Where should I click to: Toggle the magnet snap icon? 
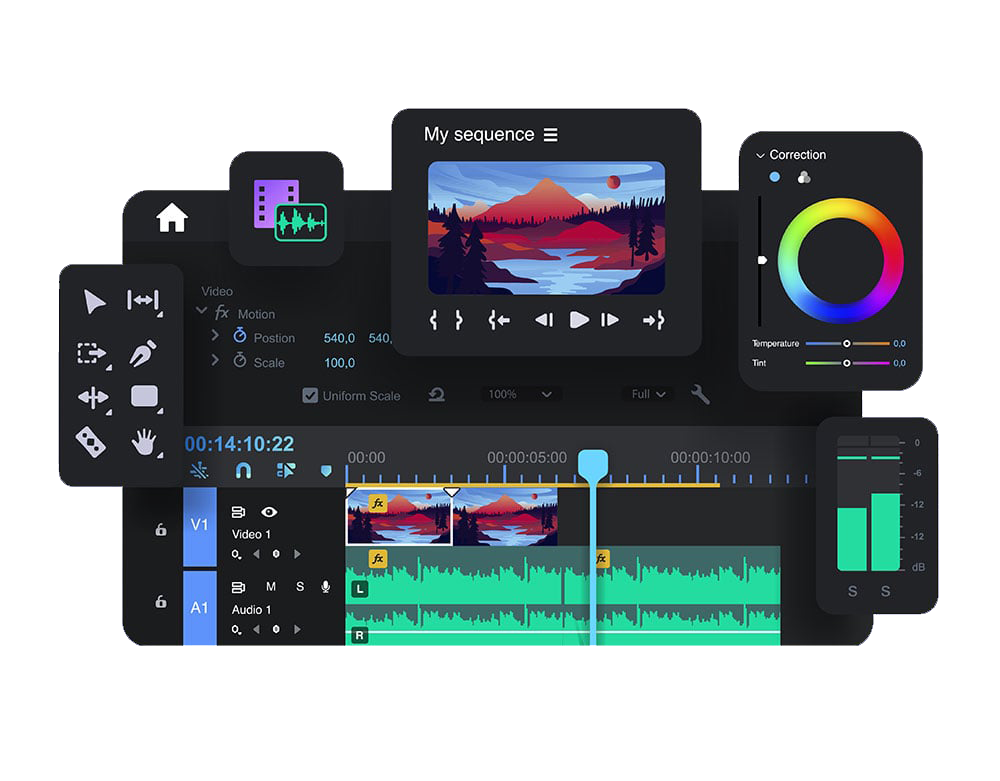pyautogui.click(x=243, y=470)
